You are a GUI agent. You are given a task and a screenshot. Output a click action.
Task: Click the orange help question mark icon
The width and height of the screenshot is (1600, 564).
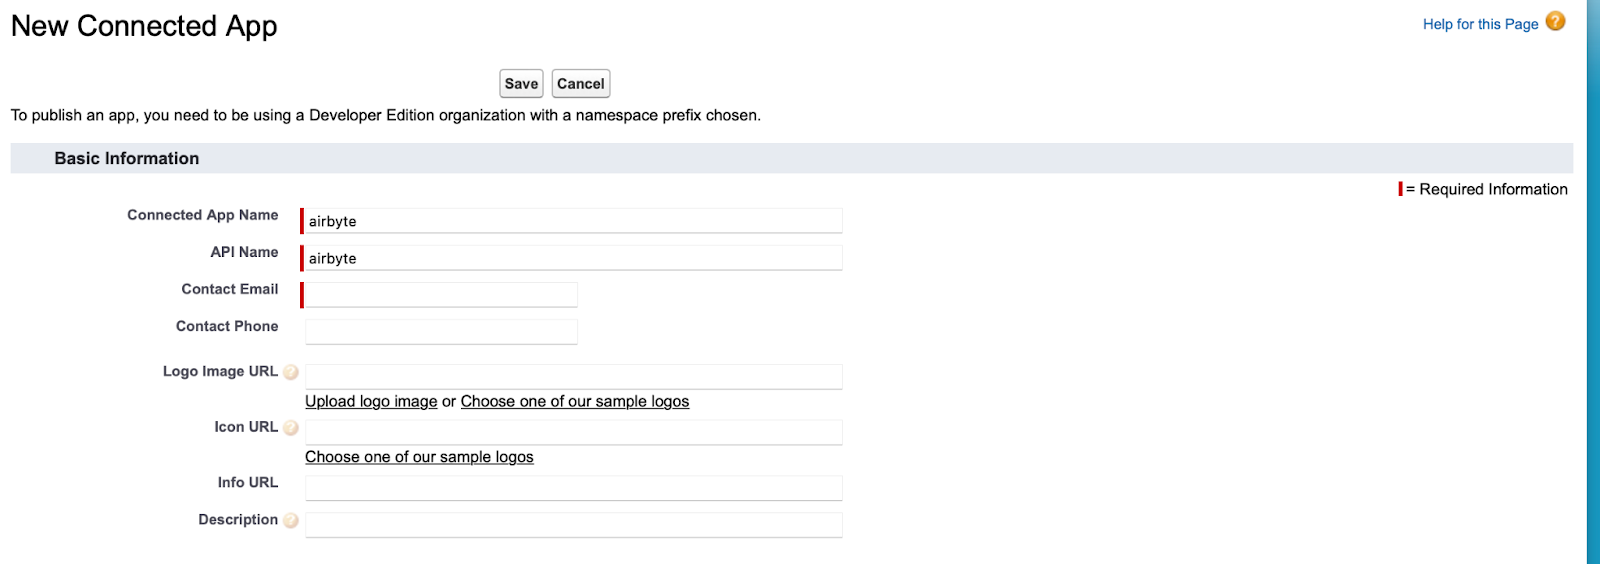pyautogui.click(x=1555, y=21)
